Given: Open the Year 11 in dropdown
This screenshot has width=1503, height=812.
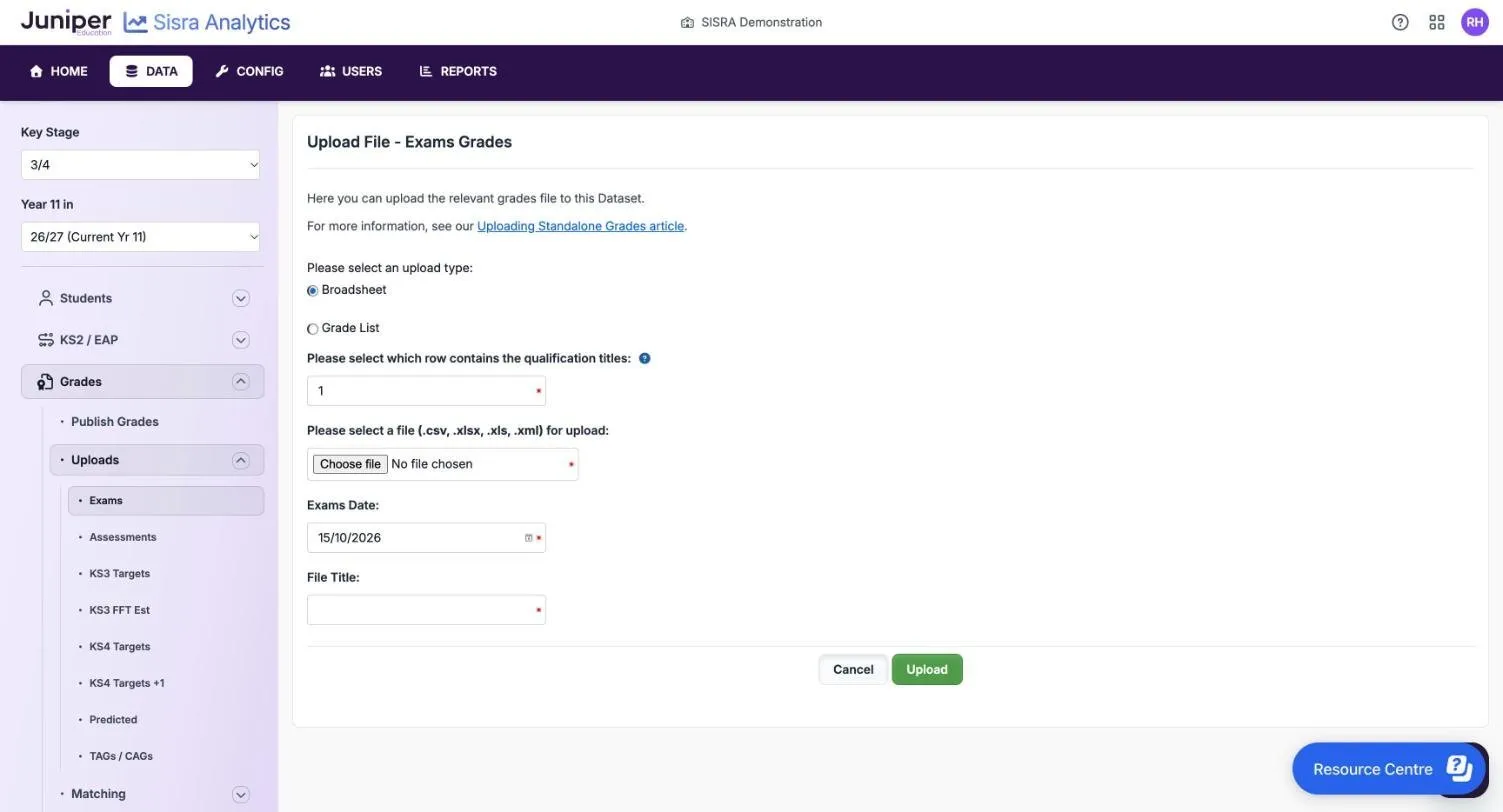Looking at the screenshot, I should click(x=140, y=237).
